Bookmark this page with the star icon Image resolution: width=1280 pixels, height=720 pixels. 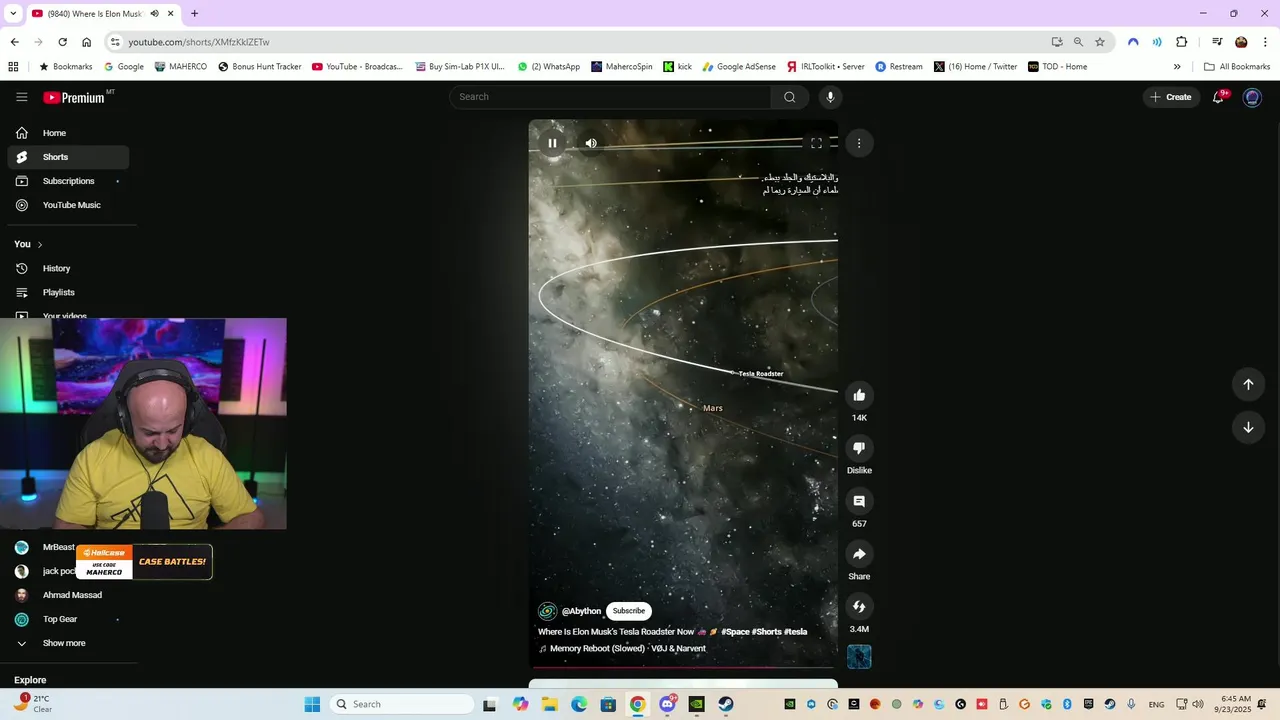tap(1100, 42)
